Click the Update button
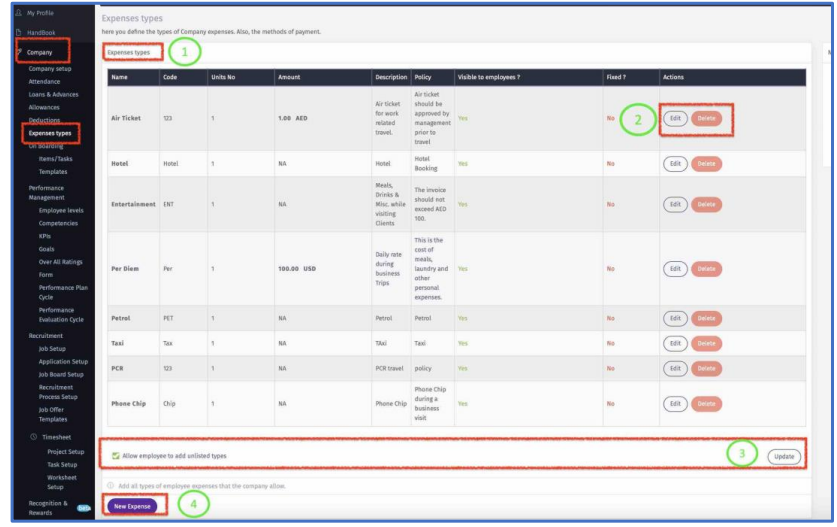The image size is (837, 527). coord(783,456)
